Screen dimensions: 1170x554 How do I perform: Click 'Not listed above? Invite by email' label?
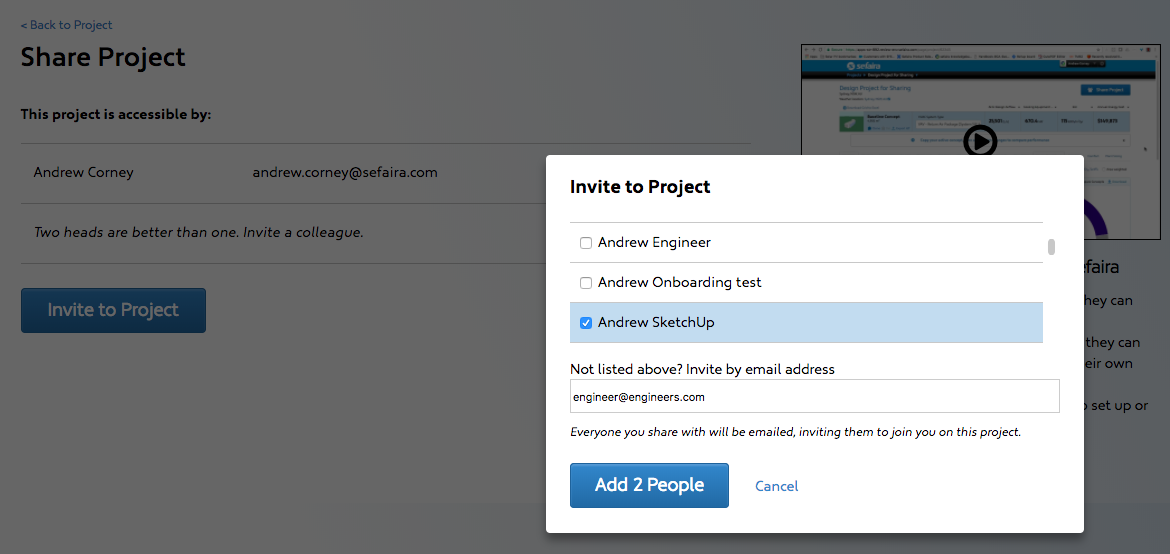tap(702, 369)
